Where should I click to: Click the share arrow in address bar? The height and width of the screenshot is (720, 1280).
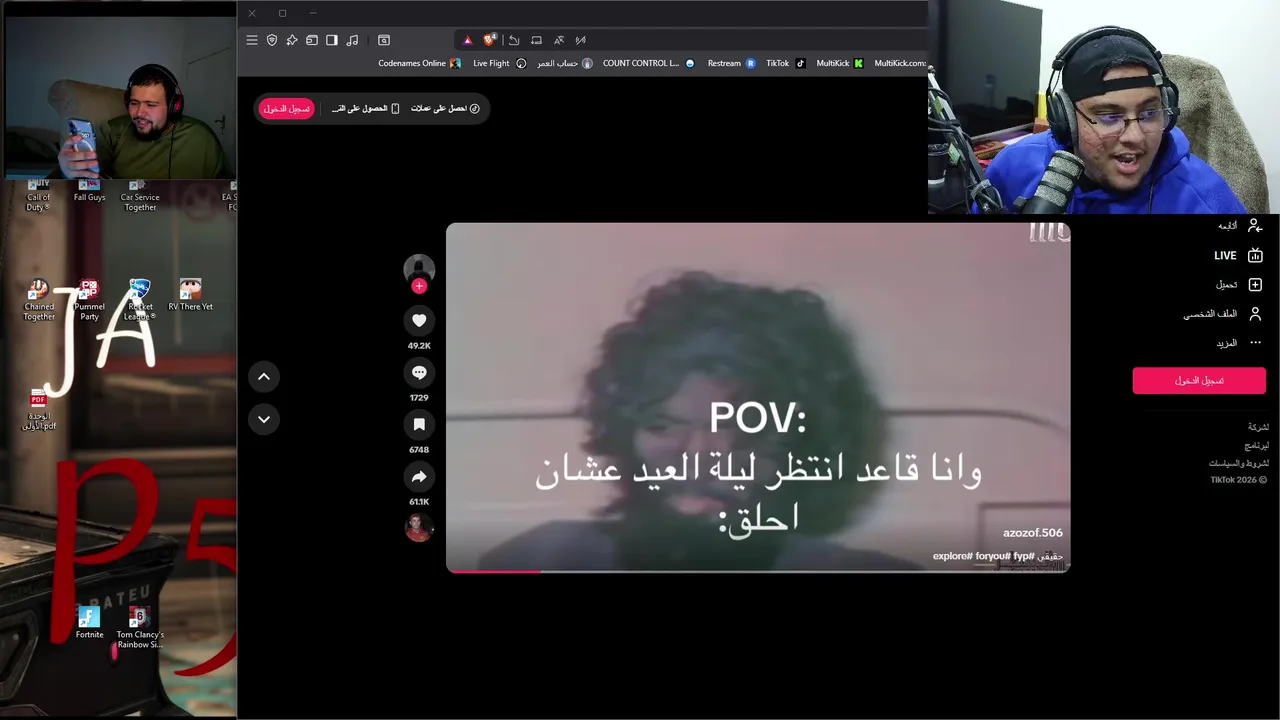[514, 40]
